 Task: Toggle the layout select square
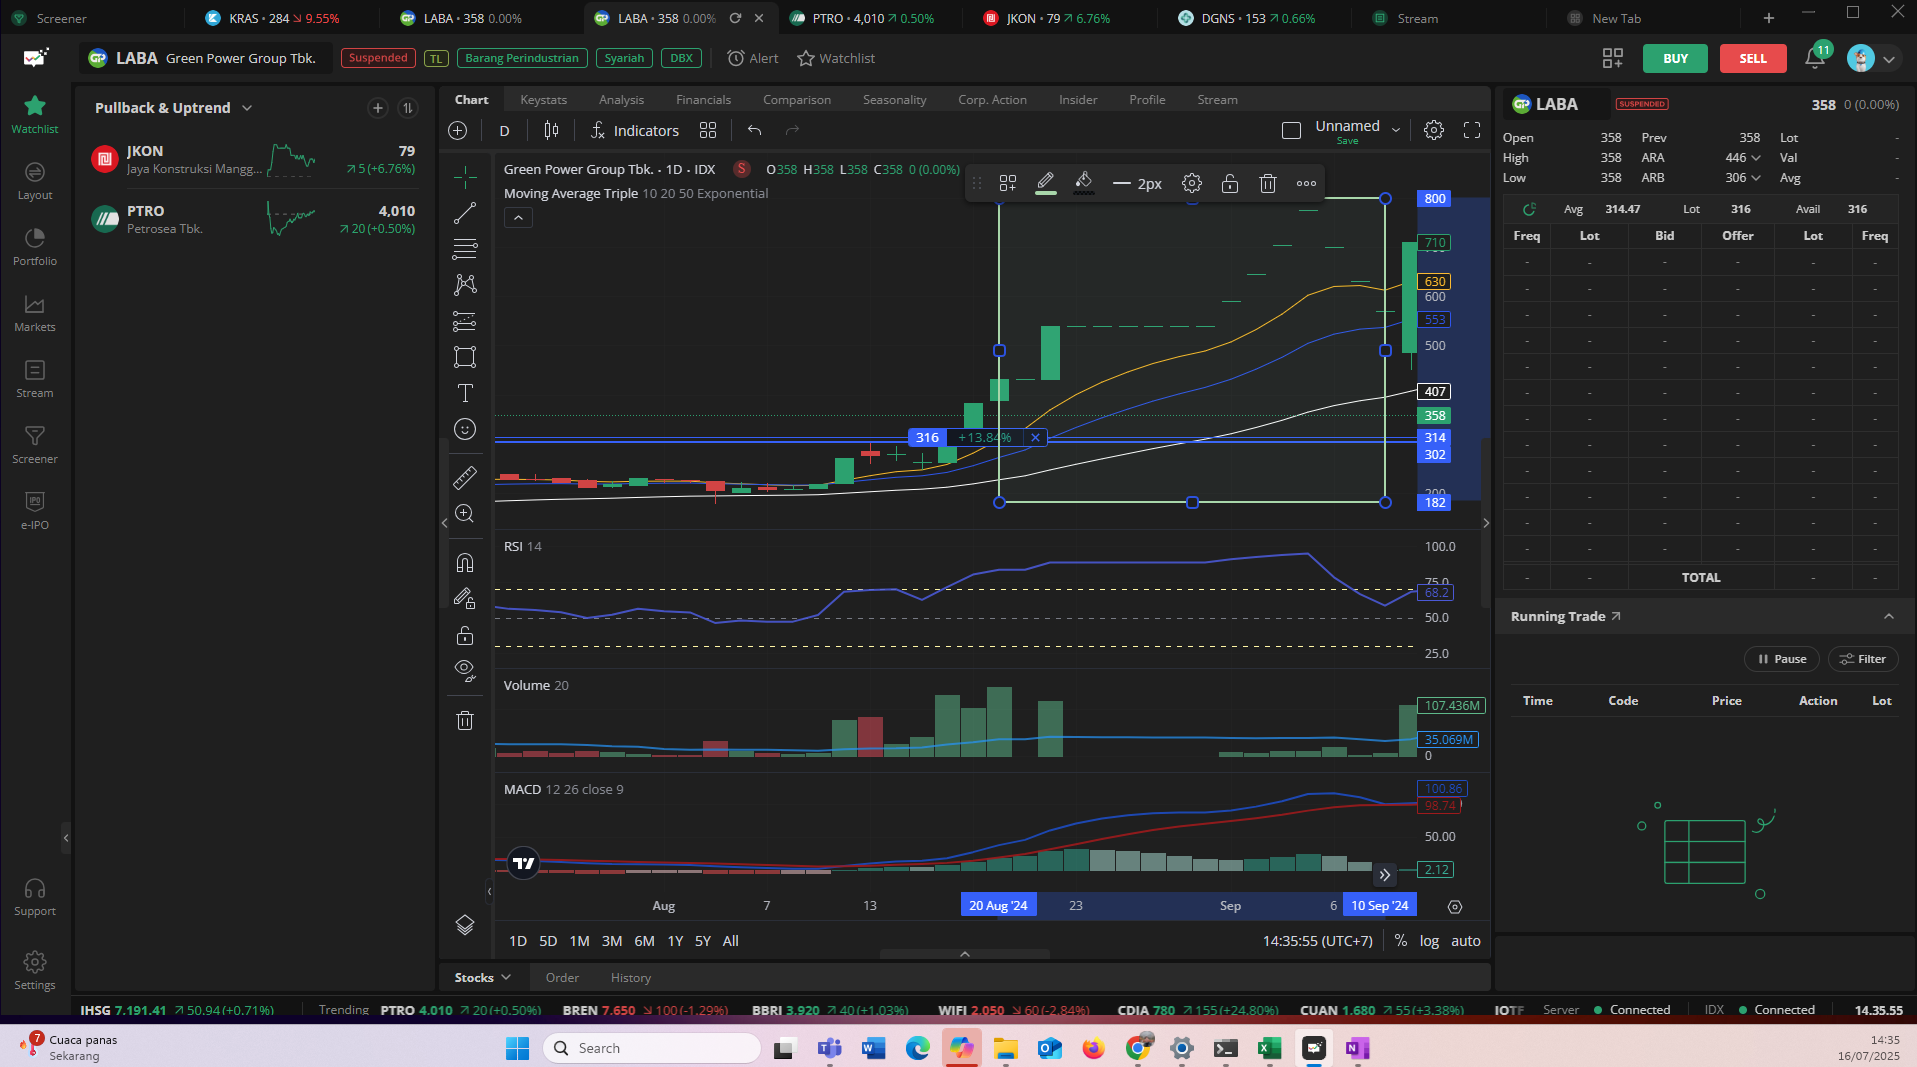tap(1291, 130)
